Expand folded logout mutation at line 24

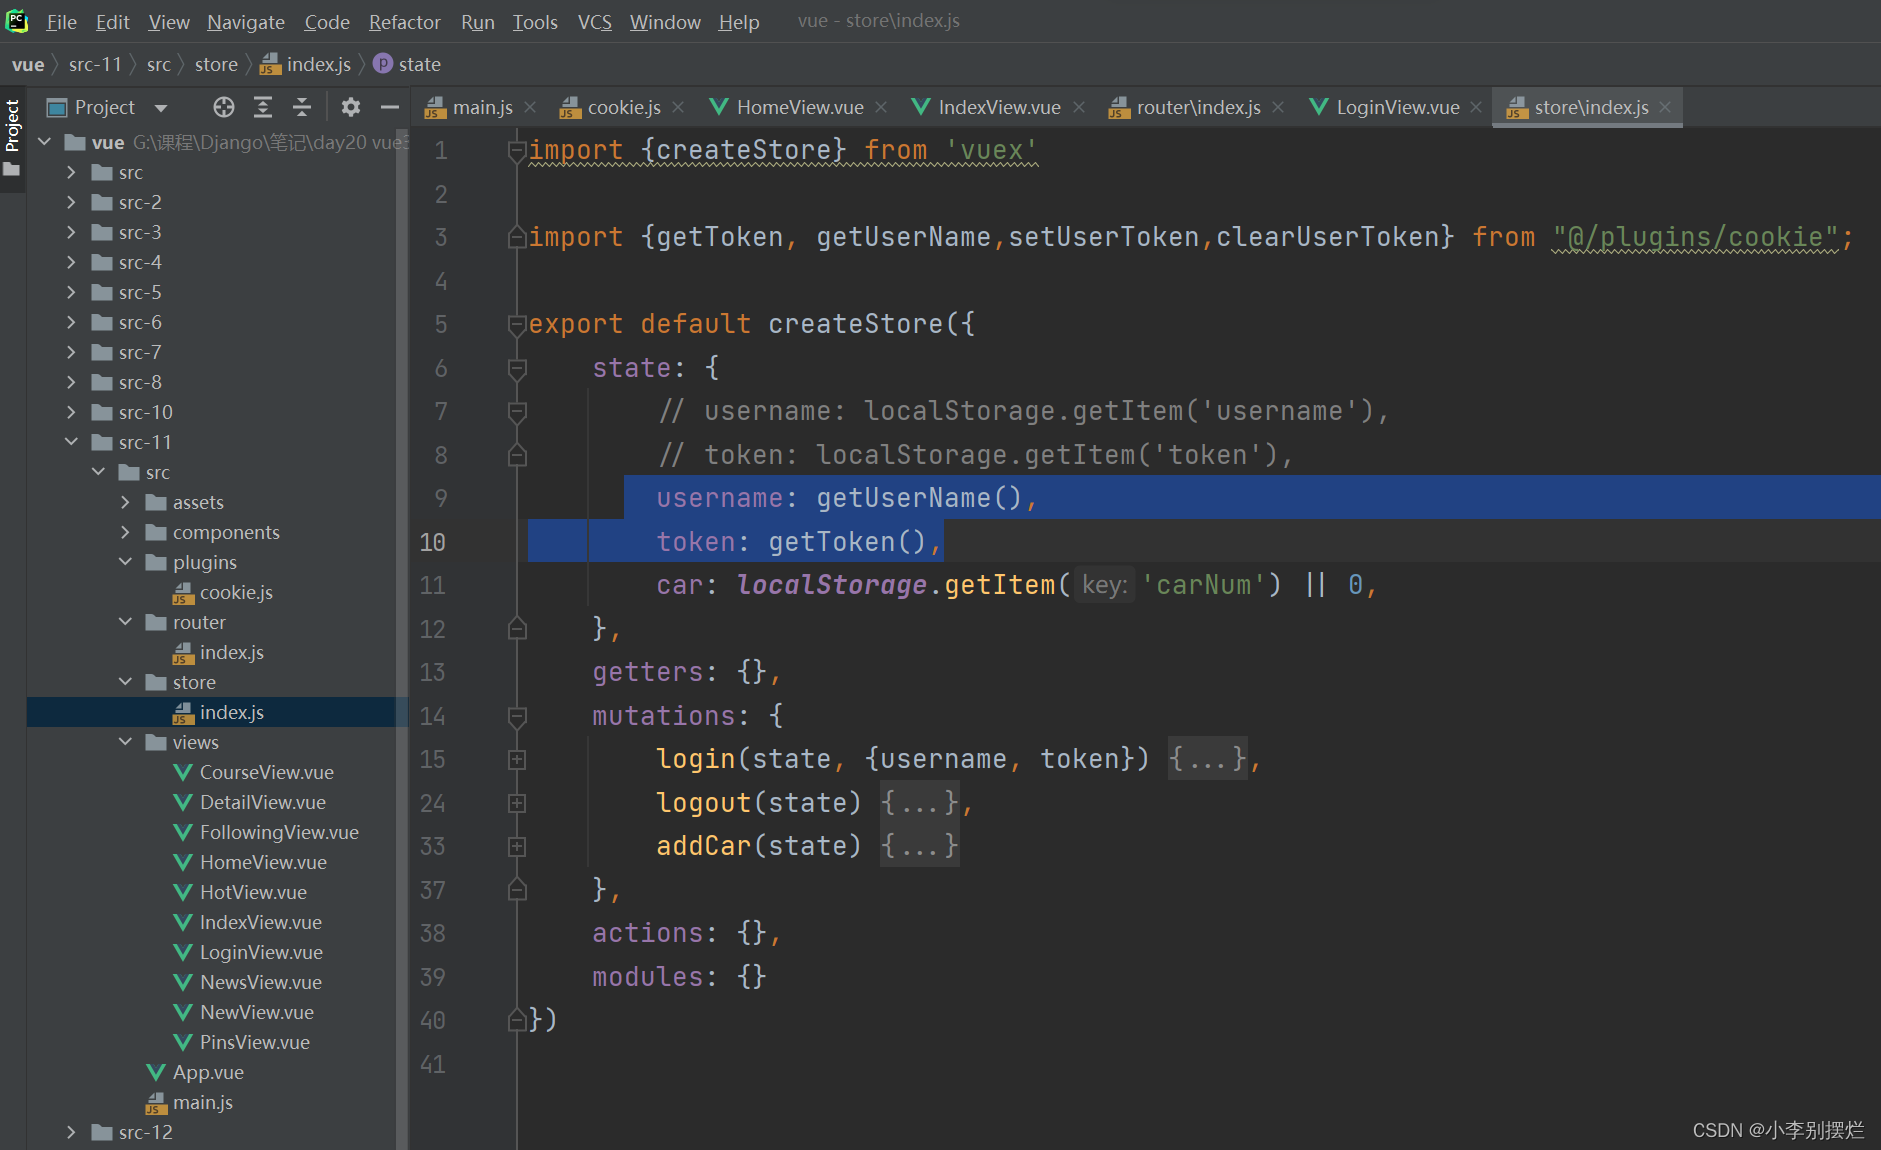517,803
